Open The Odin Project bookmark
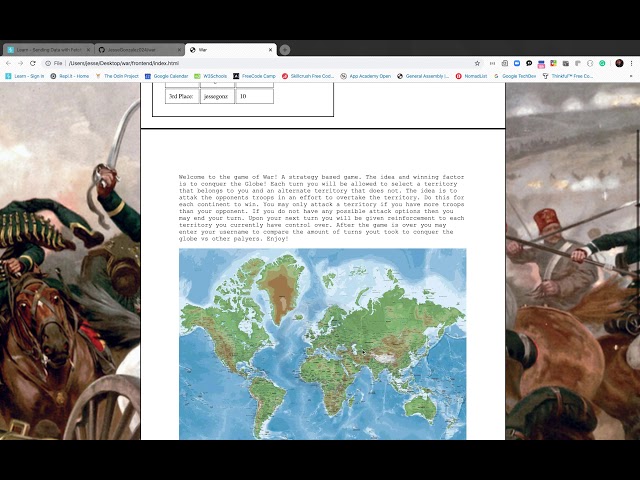The width and height of the screenshot is (640, 480). (117, 76)
